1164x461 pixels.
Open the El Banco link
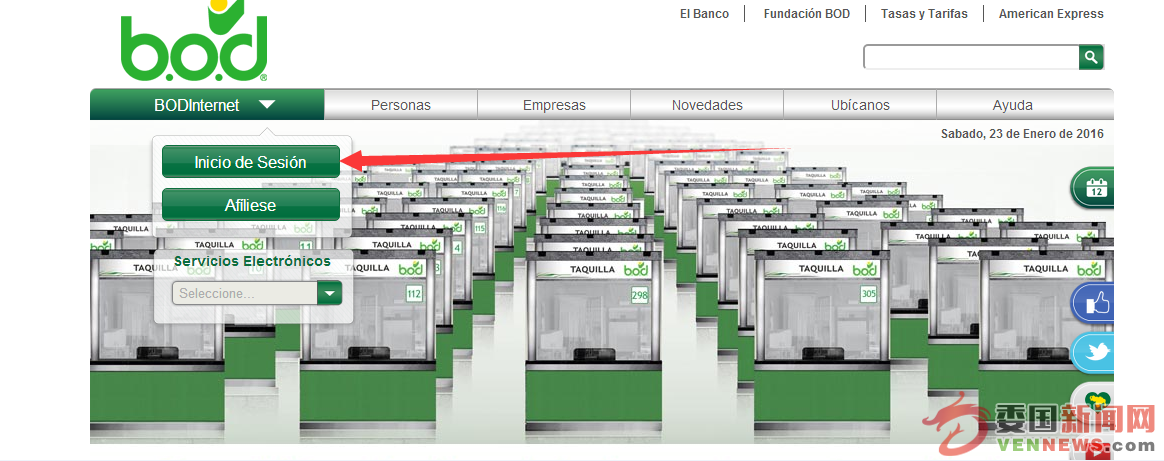[x=704, y=13]
